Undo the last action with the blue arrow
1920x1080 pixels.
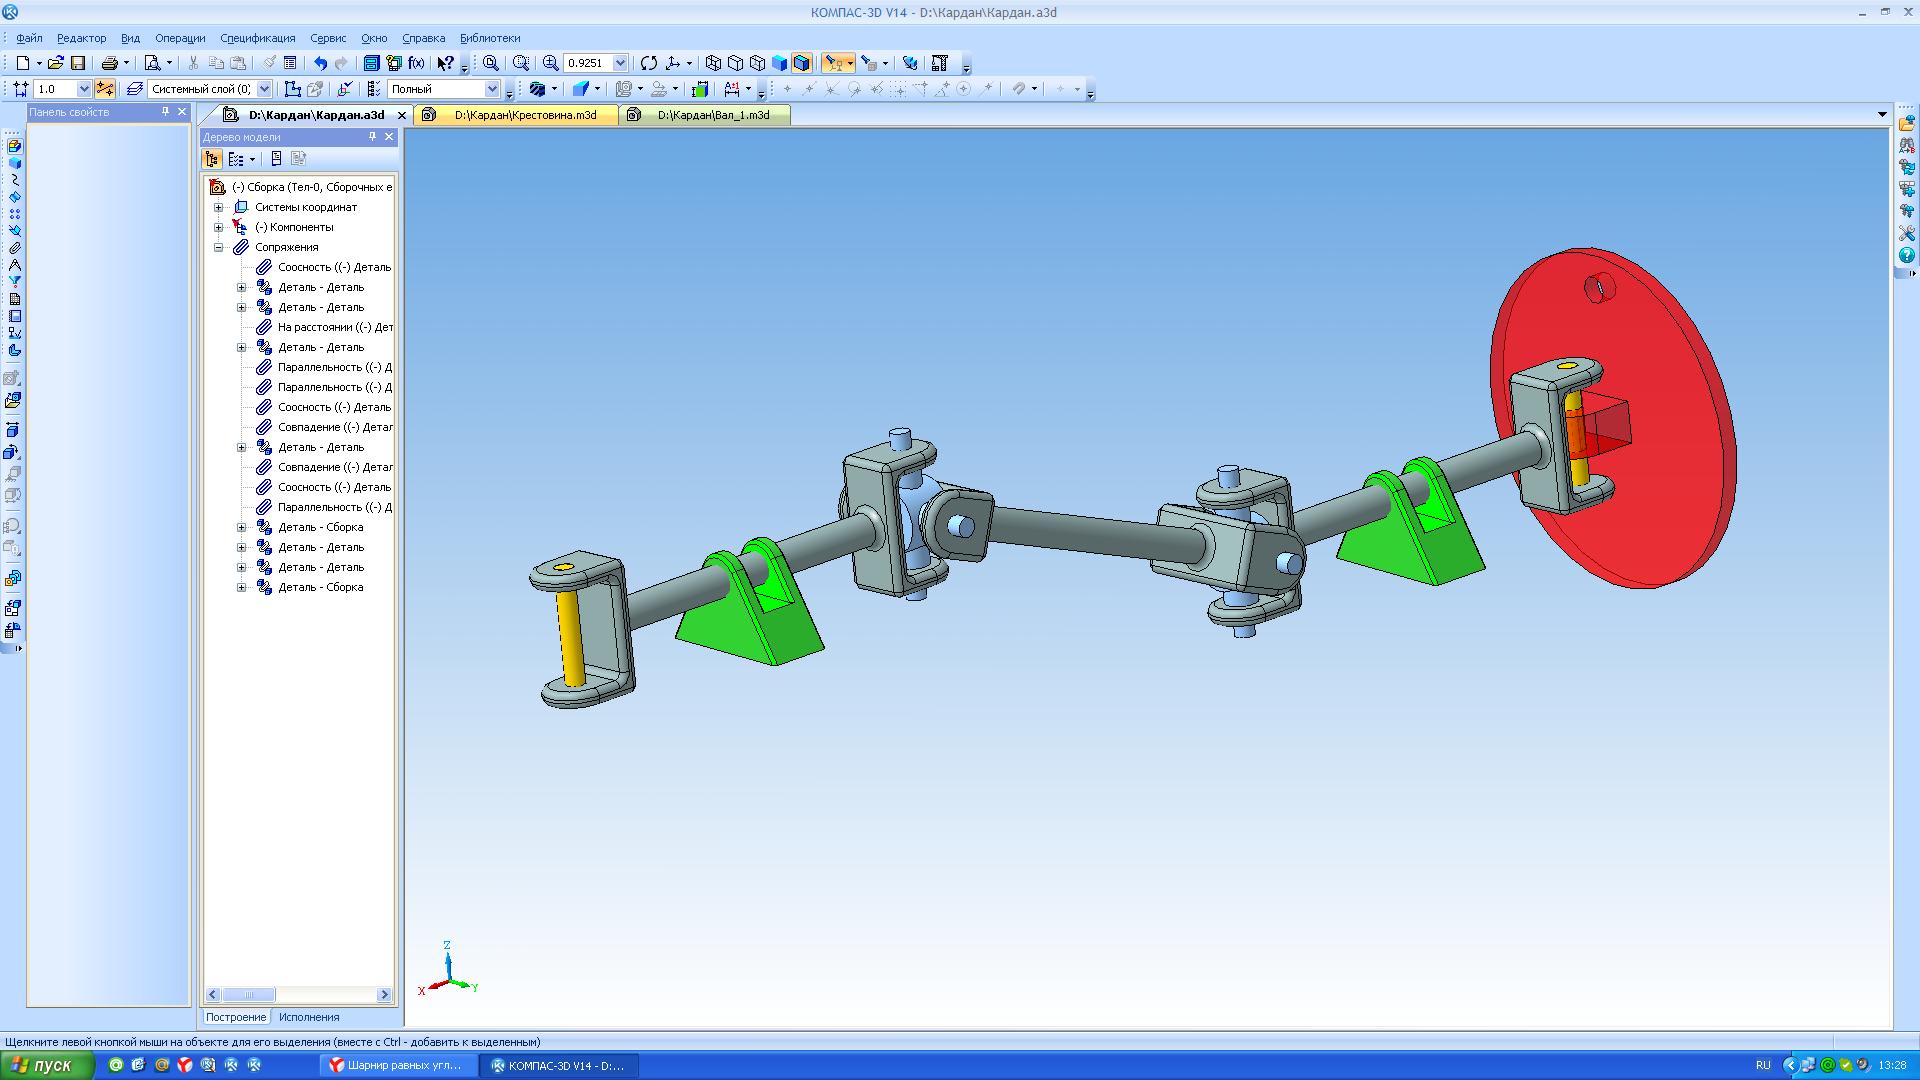pos(320,63)
